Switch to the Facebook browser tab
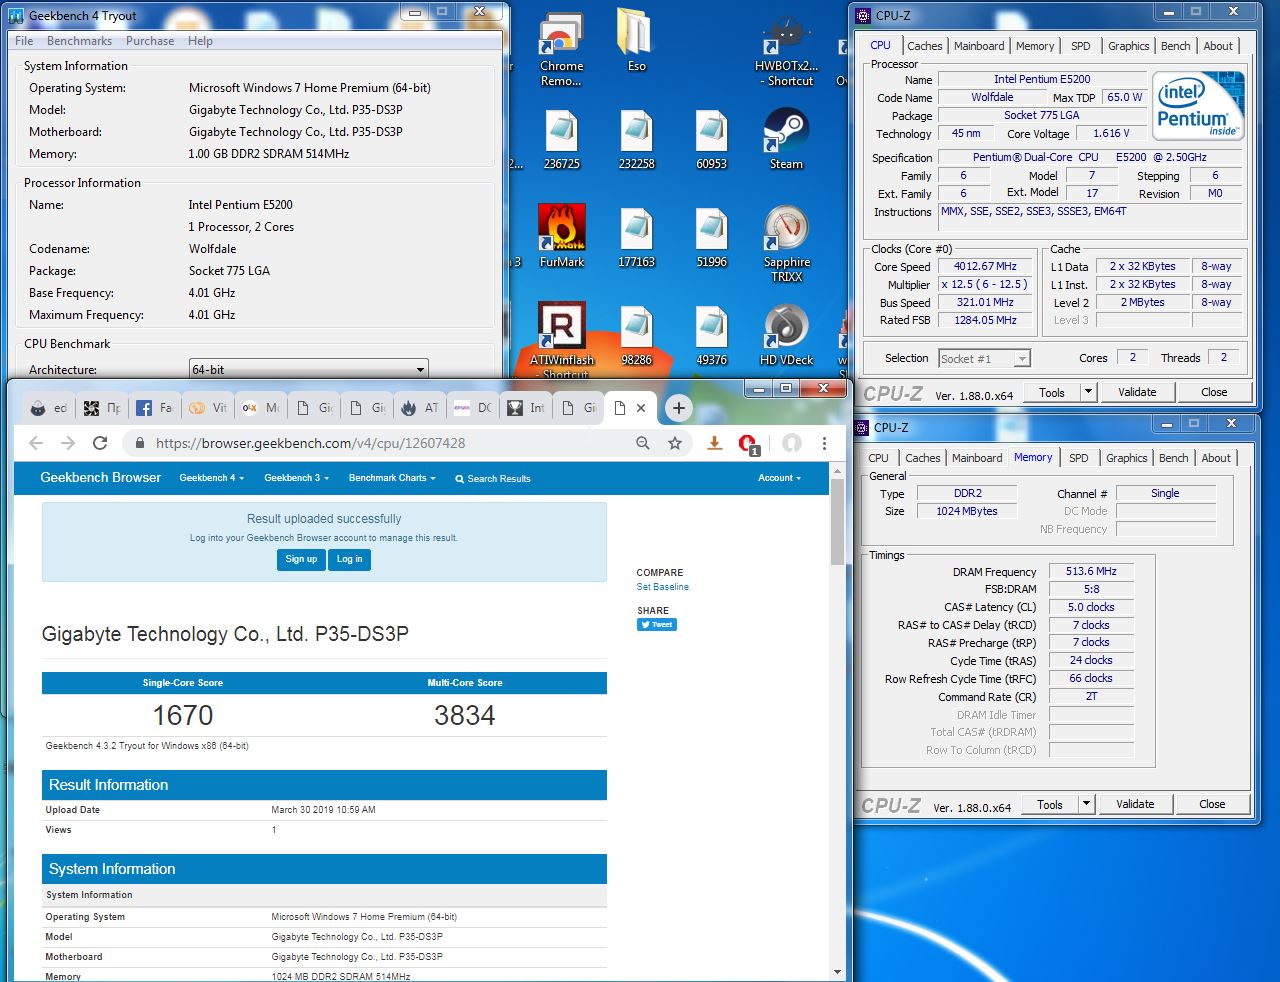Screen dimensions: 1280x982 (155, 408)
